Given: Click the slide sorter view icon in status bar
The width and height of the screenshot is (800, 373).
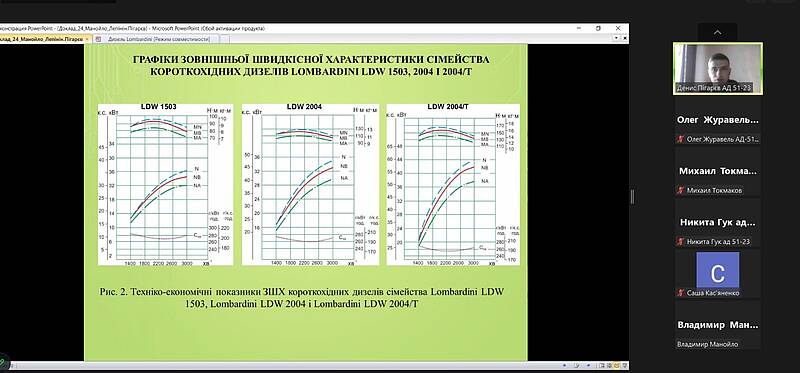Looking at the screenshot, I should [609, 365].
